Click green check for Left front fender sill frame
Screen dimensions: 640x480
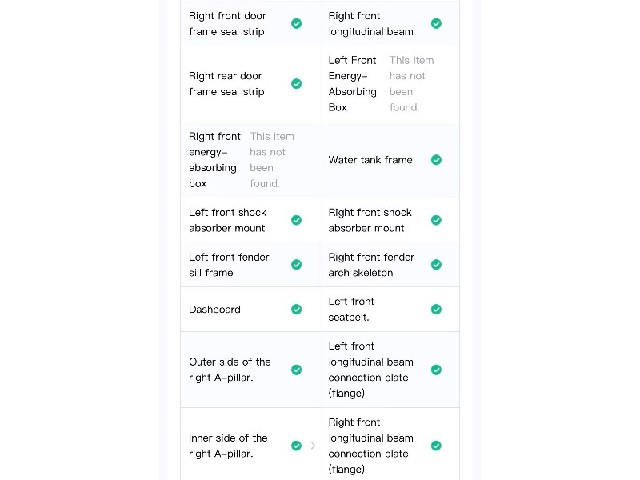click(x=297, y=265)
